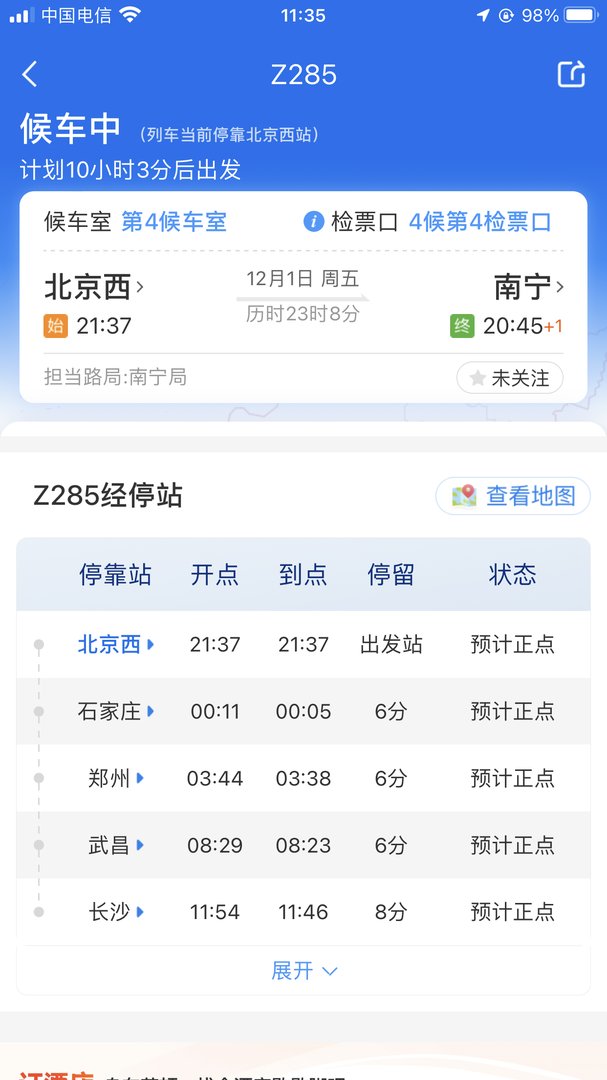Tap the share icon at top right

click(570, 74)
